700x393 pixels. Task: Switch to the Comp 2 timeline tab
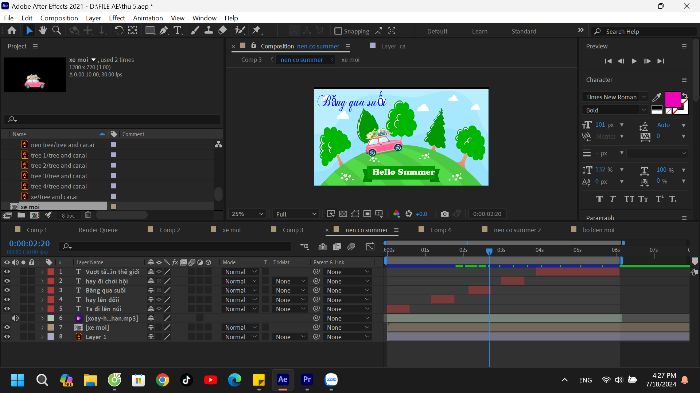[169, 230]
